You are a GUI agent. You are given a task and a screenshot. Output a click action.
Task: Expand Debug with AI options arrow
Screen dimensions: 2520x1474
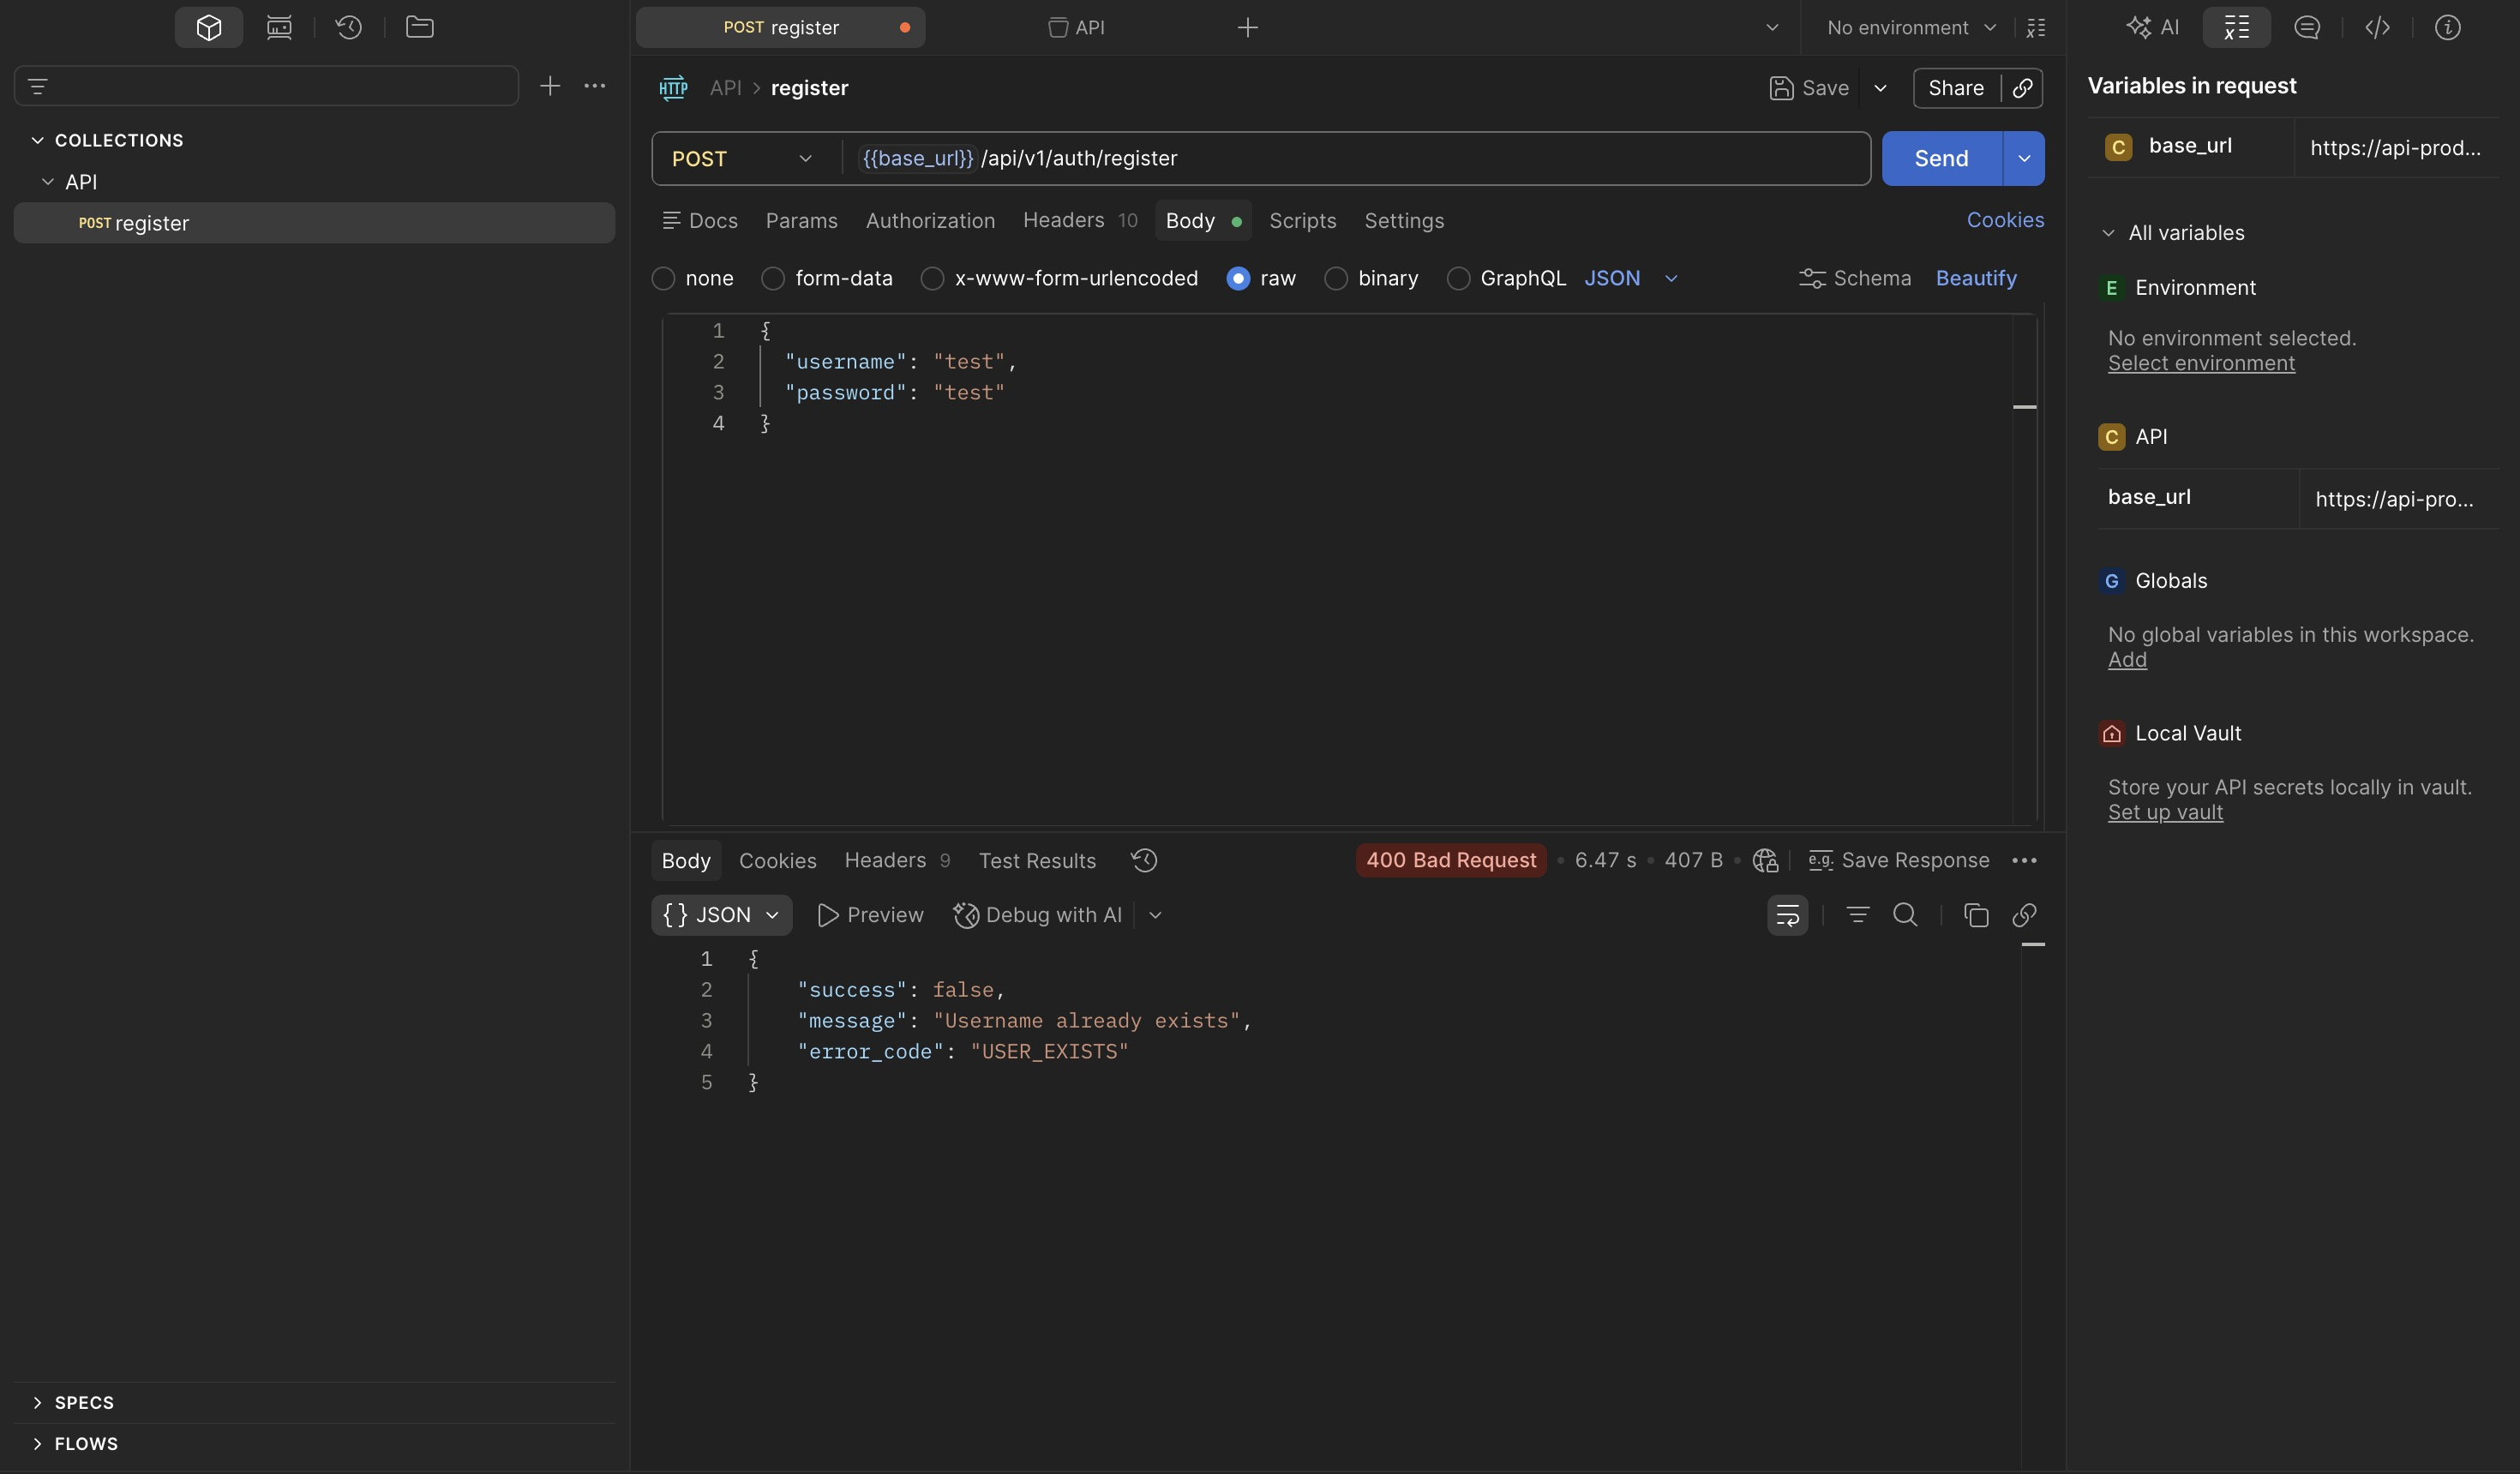point(1155,915)
